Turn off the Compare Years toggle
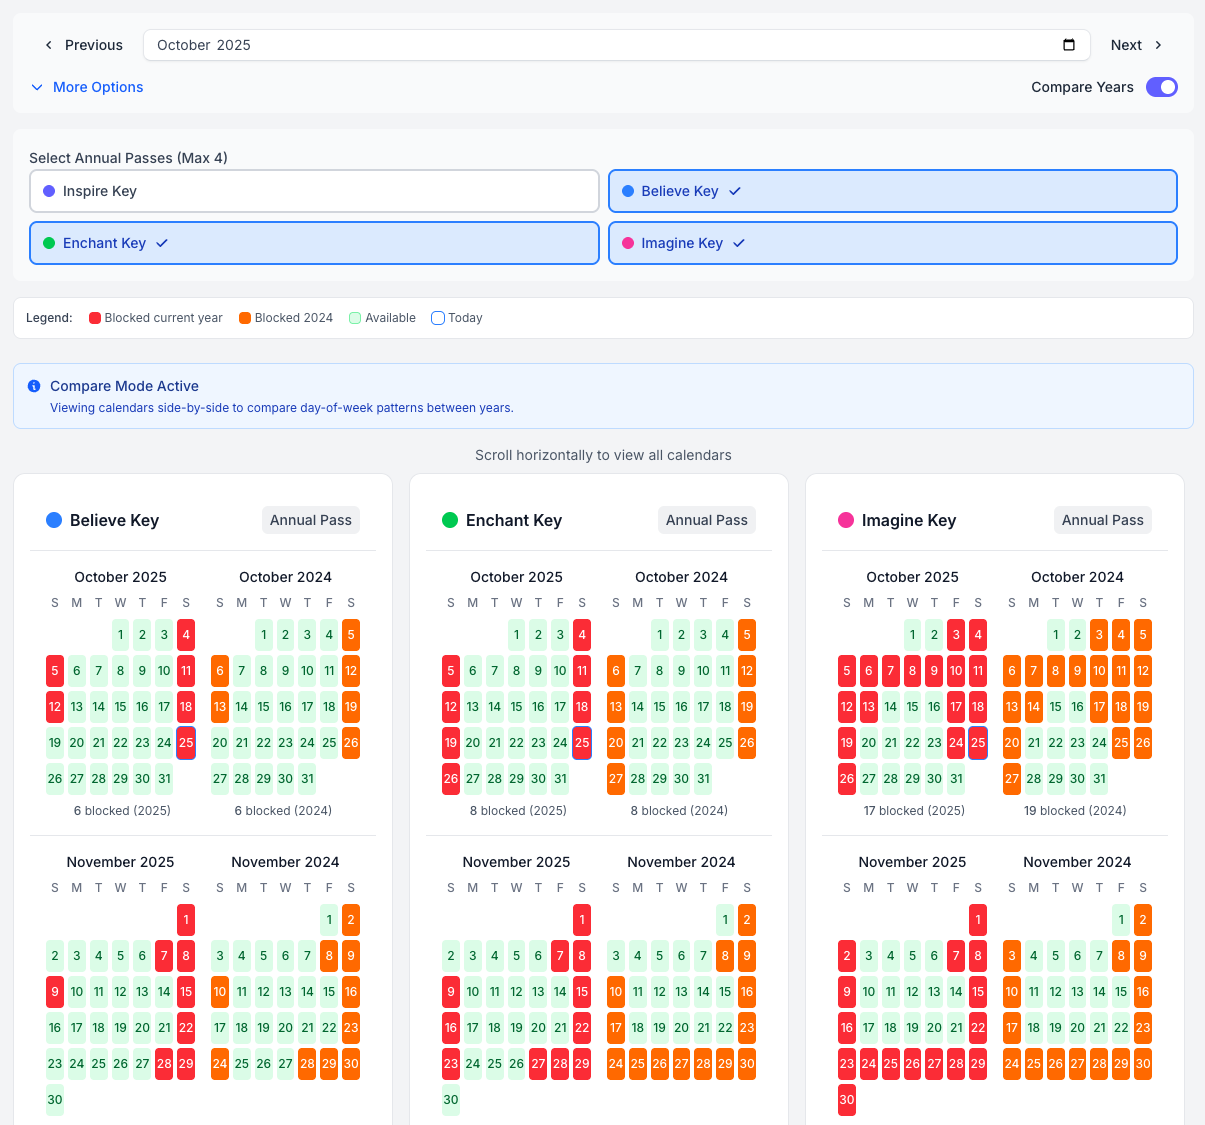 coord(1161,87)
